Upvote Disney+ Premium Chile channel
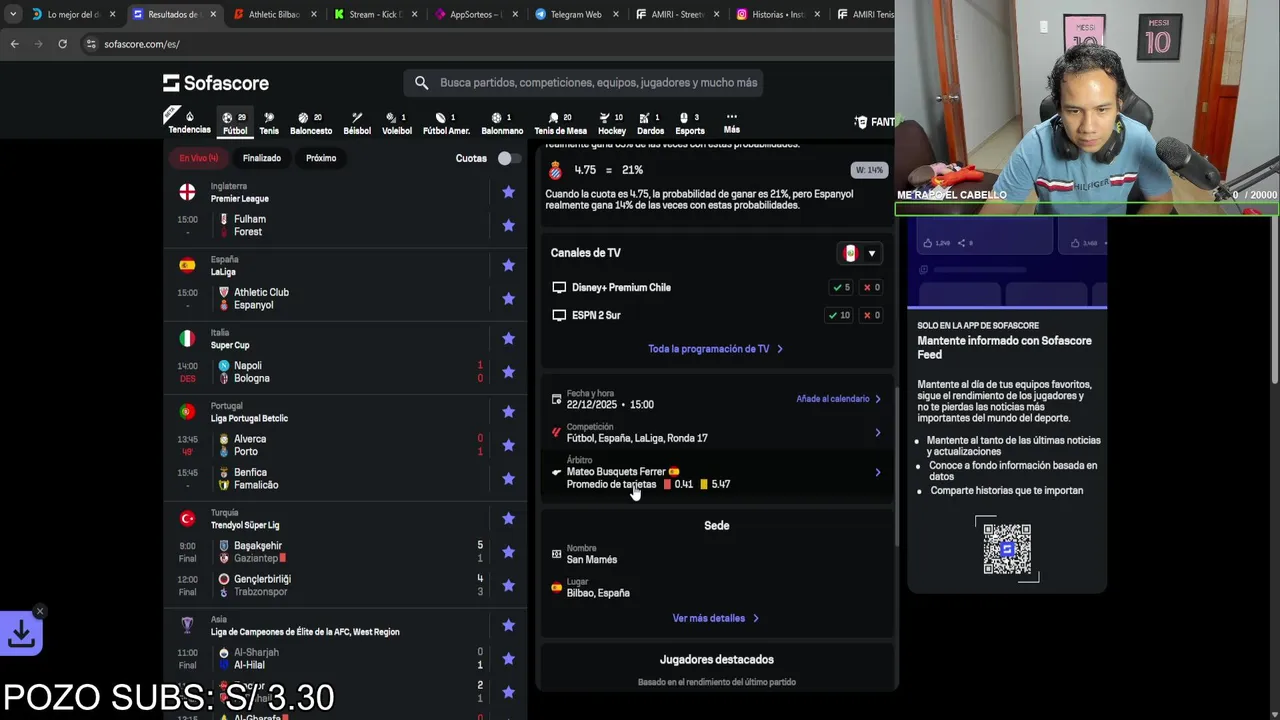The image size is (1280, 720). (841, 287)
